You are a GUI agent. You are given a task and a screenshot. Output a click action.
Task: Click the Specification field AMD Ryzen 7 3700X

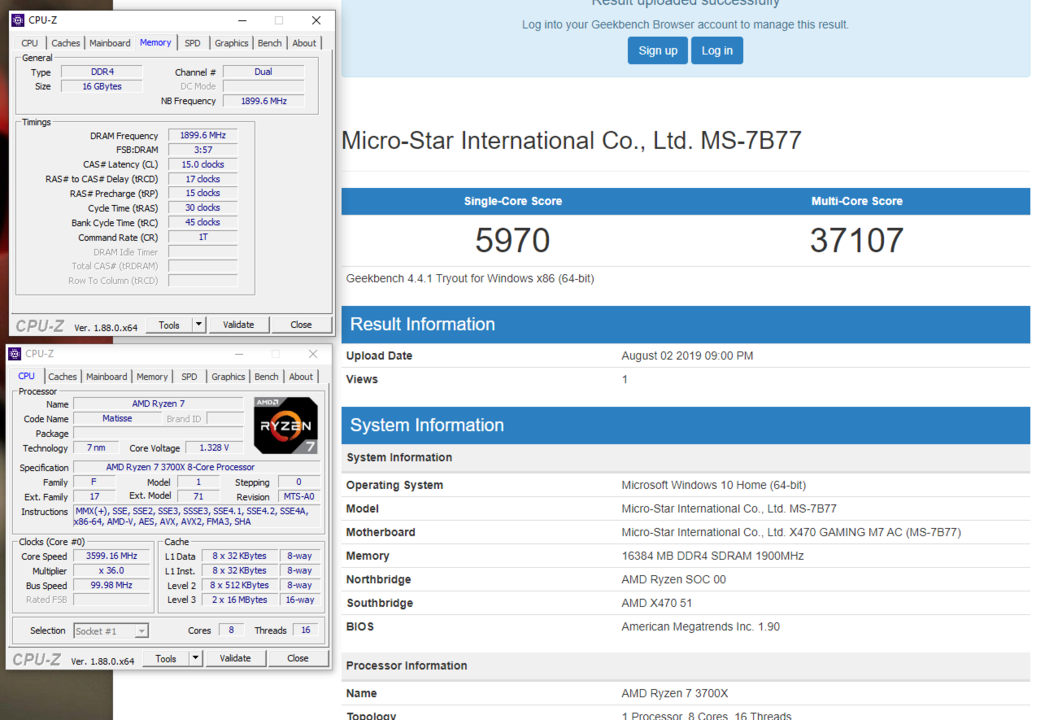click(x=196, y=467)
